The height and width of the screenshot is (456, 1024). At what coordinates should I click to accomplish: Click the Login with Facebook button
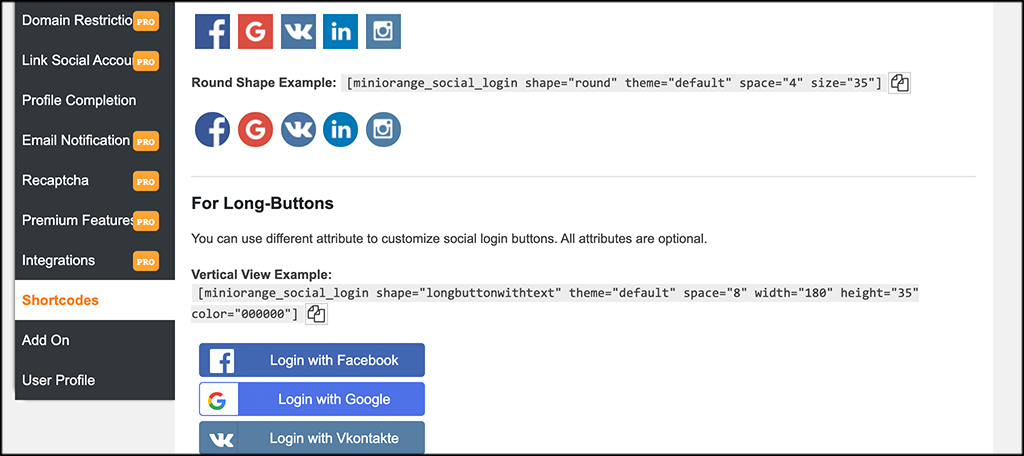coord(312,360)
